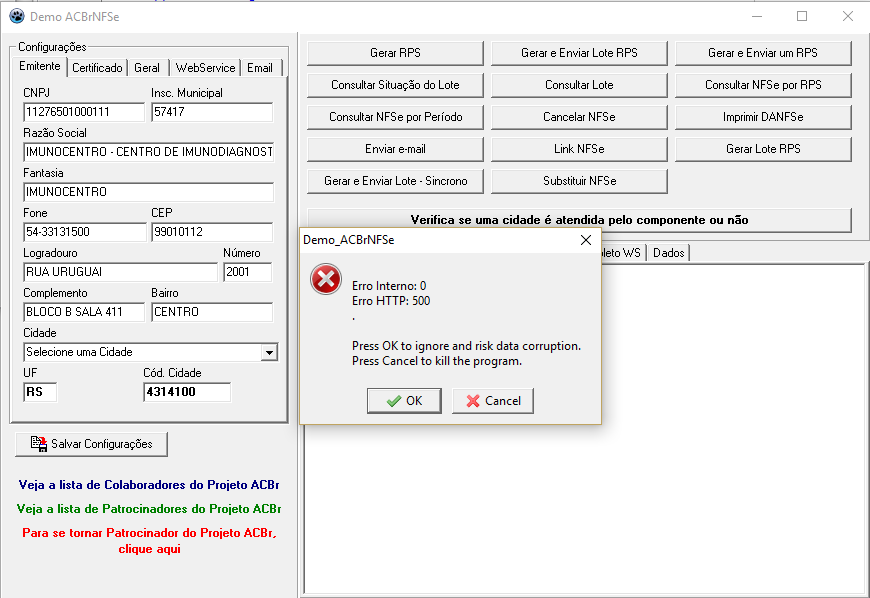Open the Certificado tab
870x598 pixels.
(97, 68)
